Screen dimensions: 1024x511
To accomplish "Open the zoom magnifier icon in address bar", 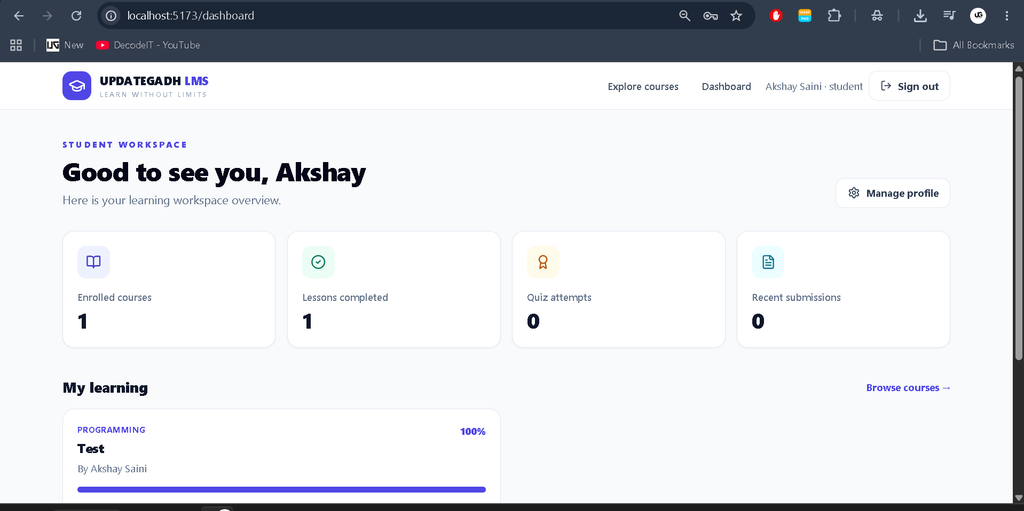I will pos(684,16).
